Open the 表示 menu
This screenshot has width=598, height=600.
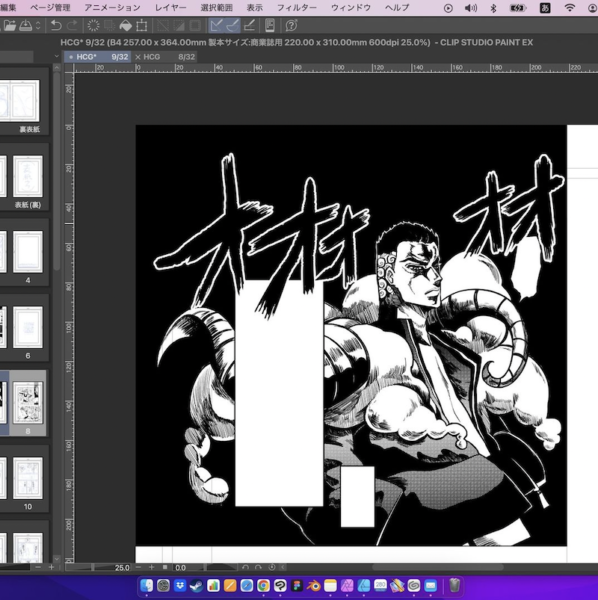(x=254, y=7)
